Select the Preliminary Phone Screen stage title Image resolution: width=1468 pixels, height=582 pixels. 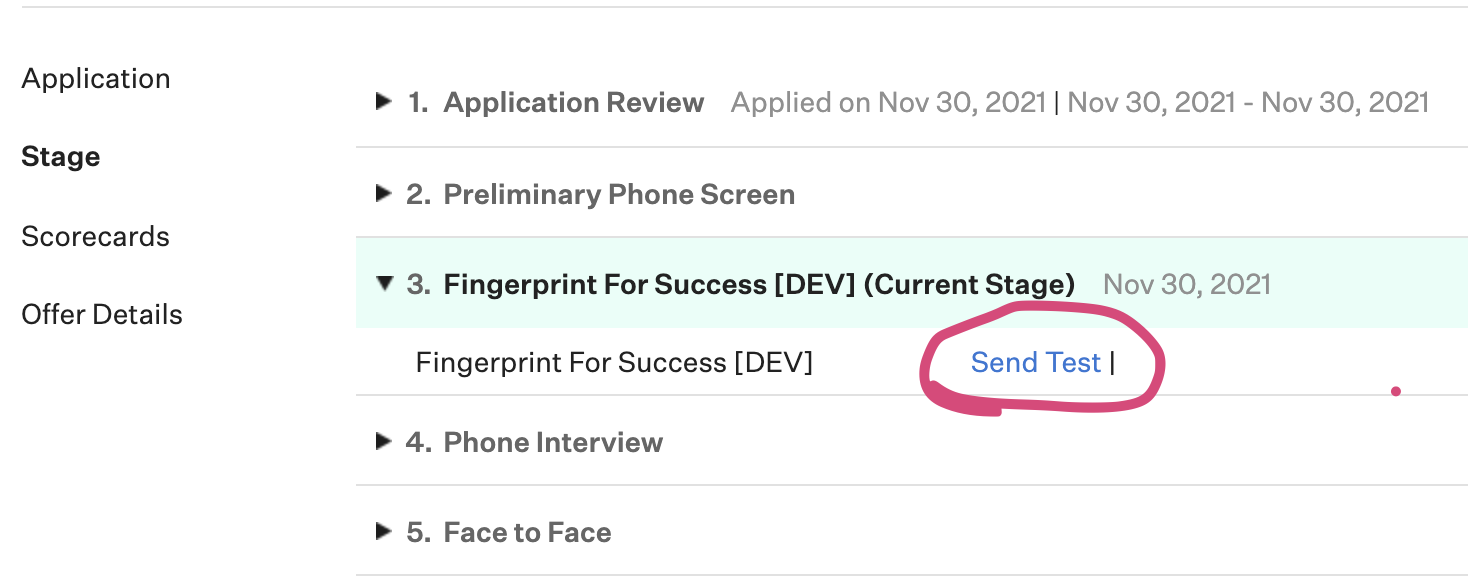[x=619, y=194]
